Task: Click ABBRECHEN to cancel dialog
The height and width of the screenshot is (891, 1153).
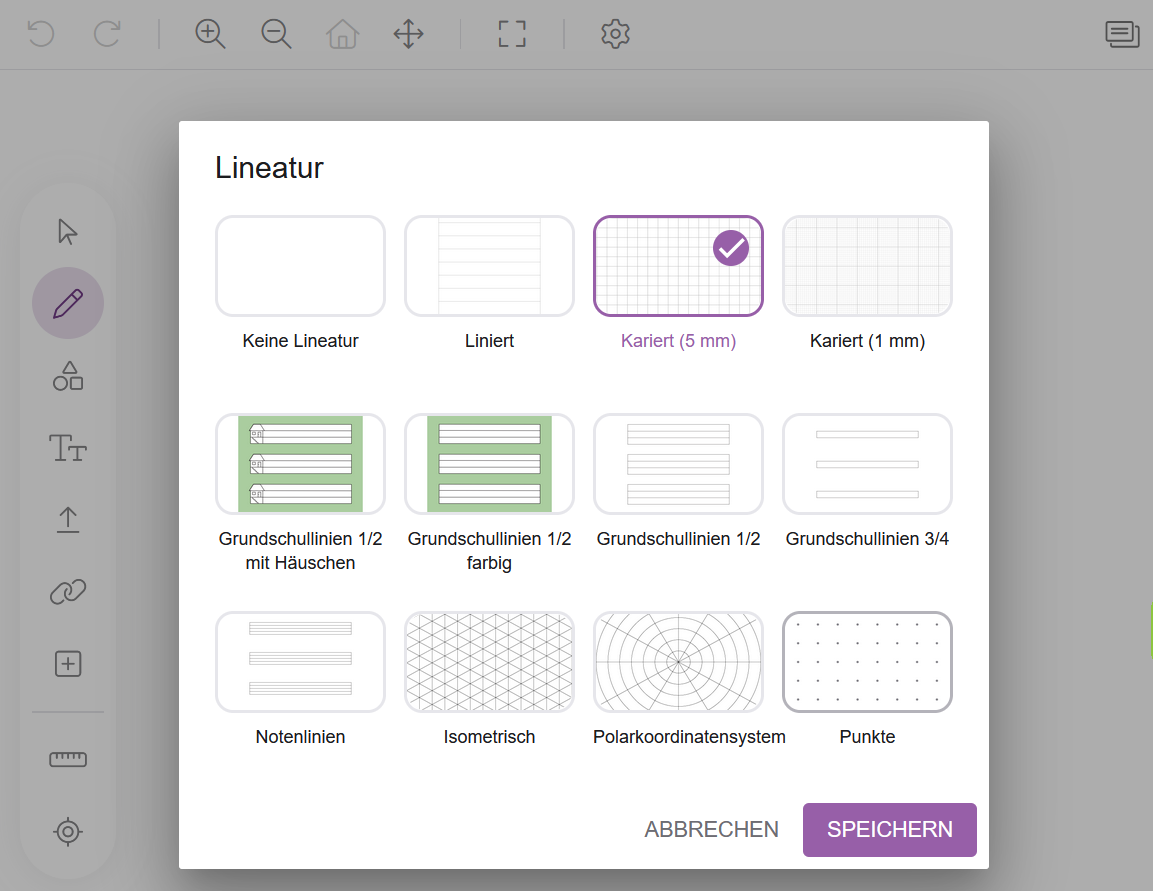Action: (x=711, y=830)
